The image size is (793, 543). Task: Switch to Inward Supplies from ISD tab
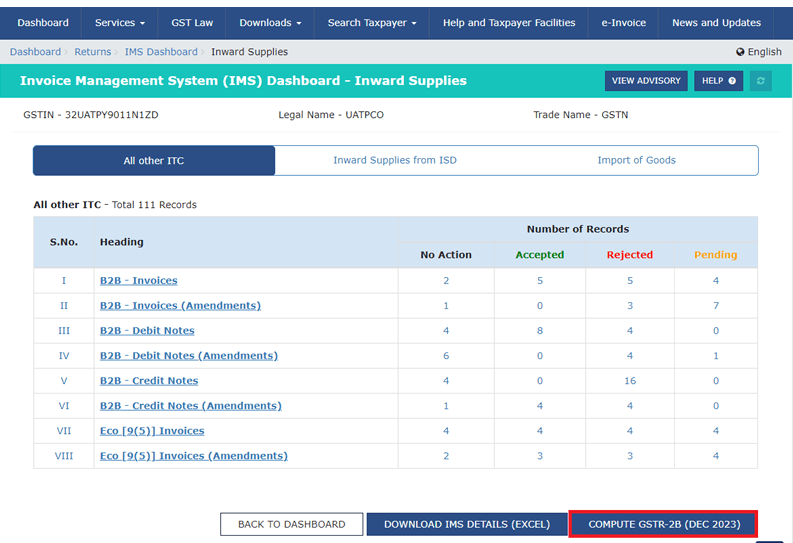coord(394,160)
